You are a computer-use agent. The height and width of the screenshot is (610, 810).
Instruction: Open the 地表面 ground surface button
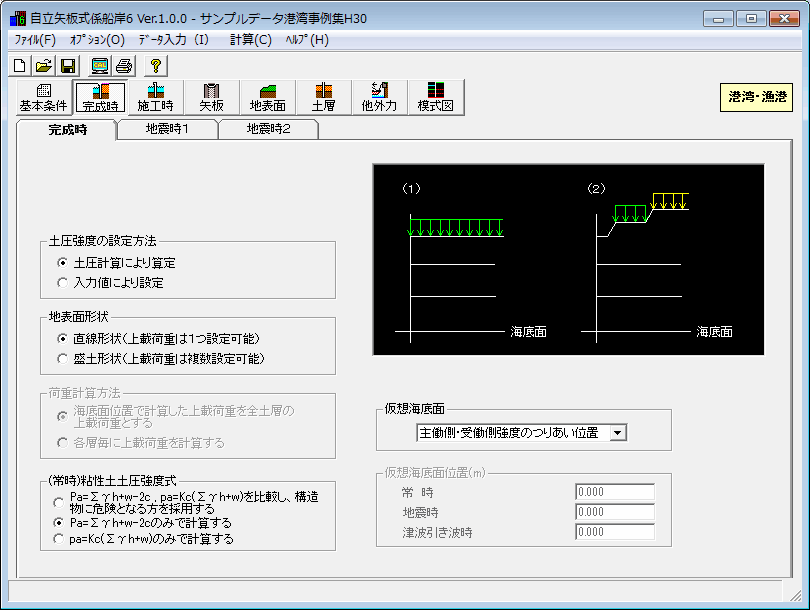(x=268, y=97)
